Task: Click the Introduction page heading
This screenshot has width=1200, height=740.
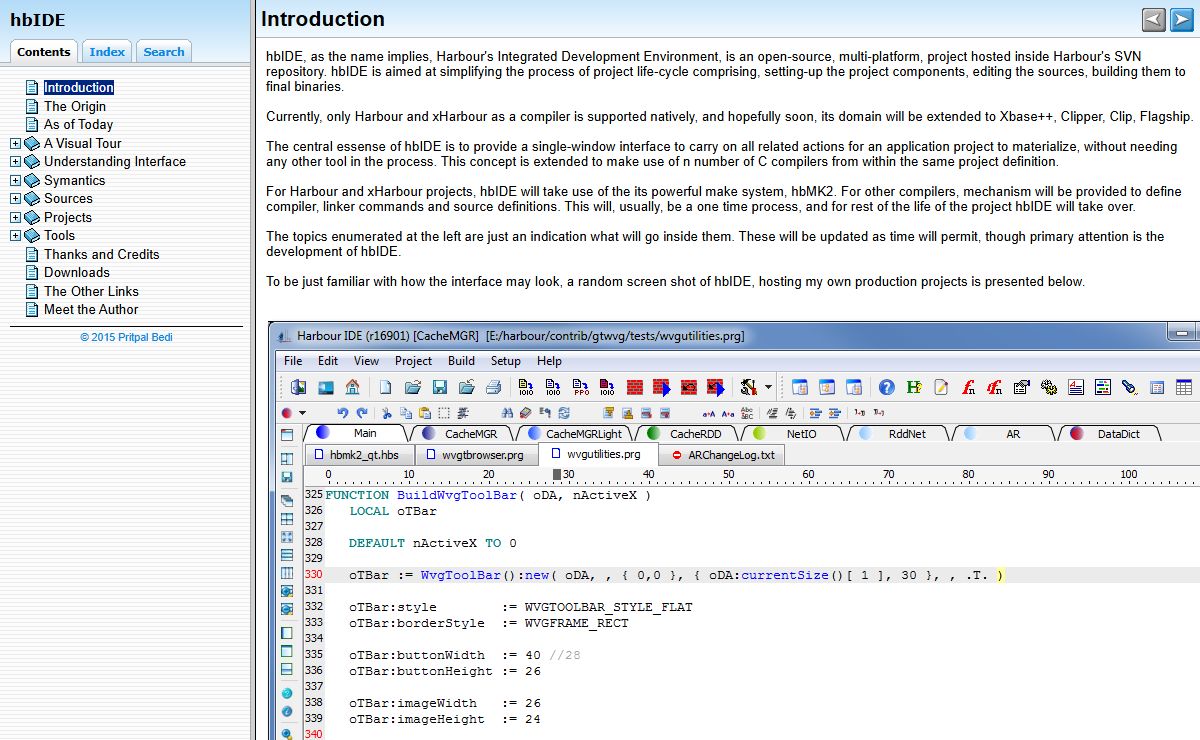Action: (323, 19)
